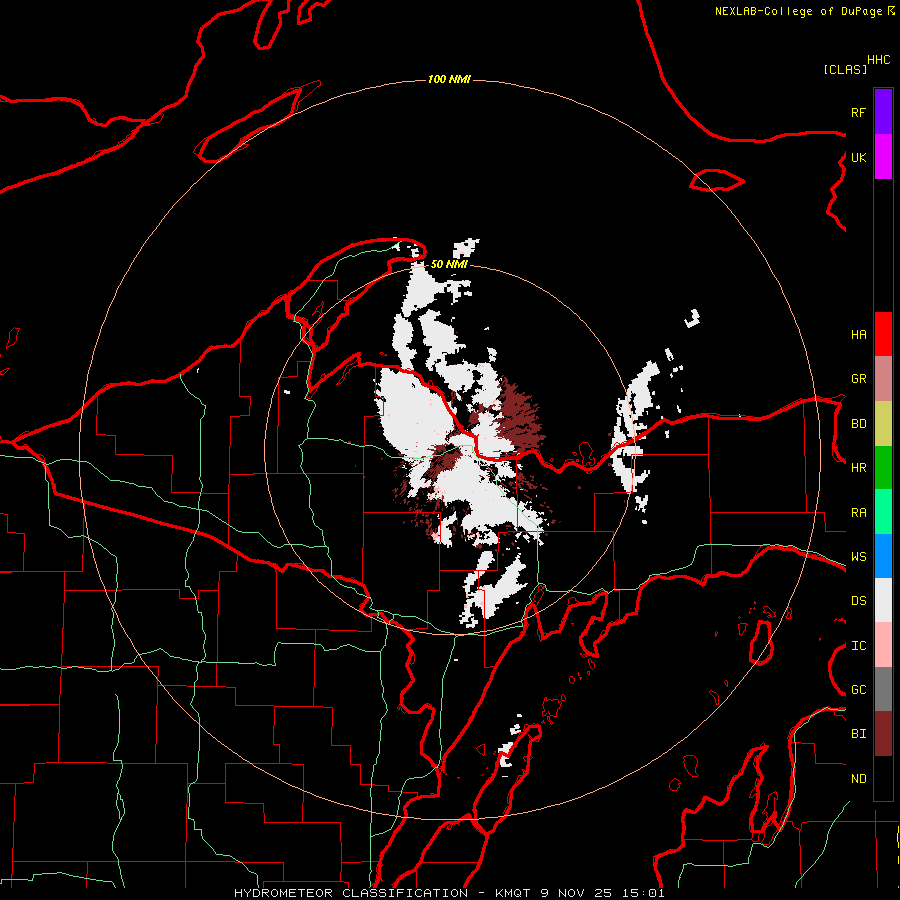This screenshot has height=900, width=900.
Task: Click the KMQT radar site identifier
Action: [x=513, y=893]
